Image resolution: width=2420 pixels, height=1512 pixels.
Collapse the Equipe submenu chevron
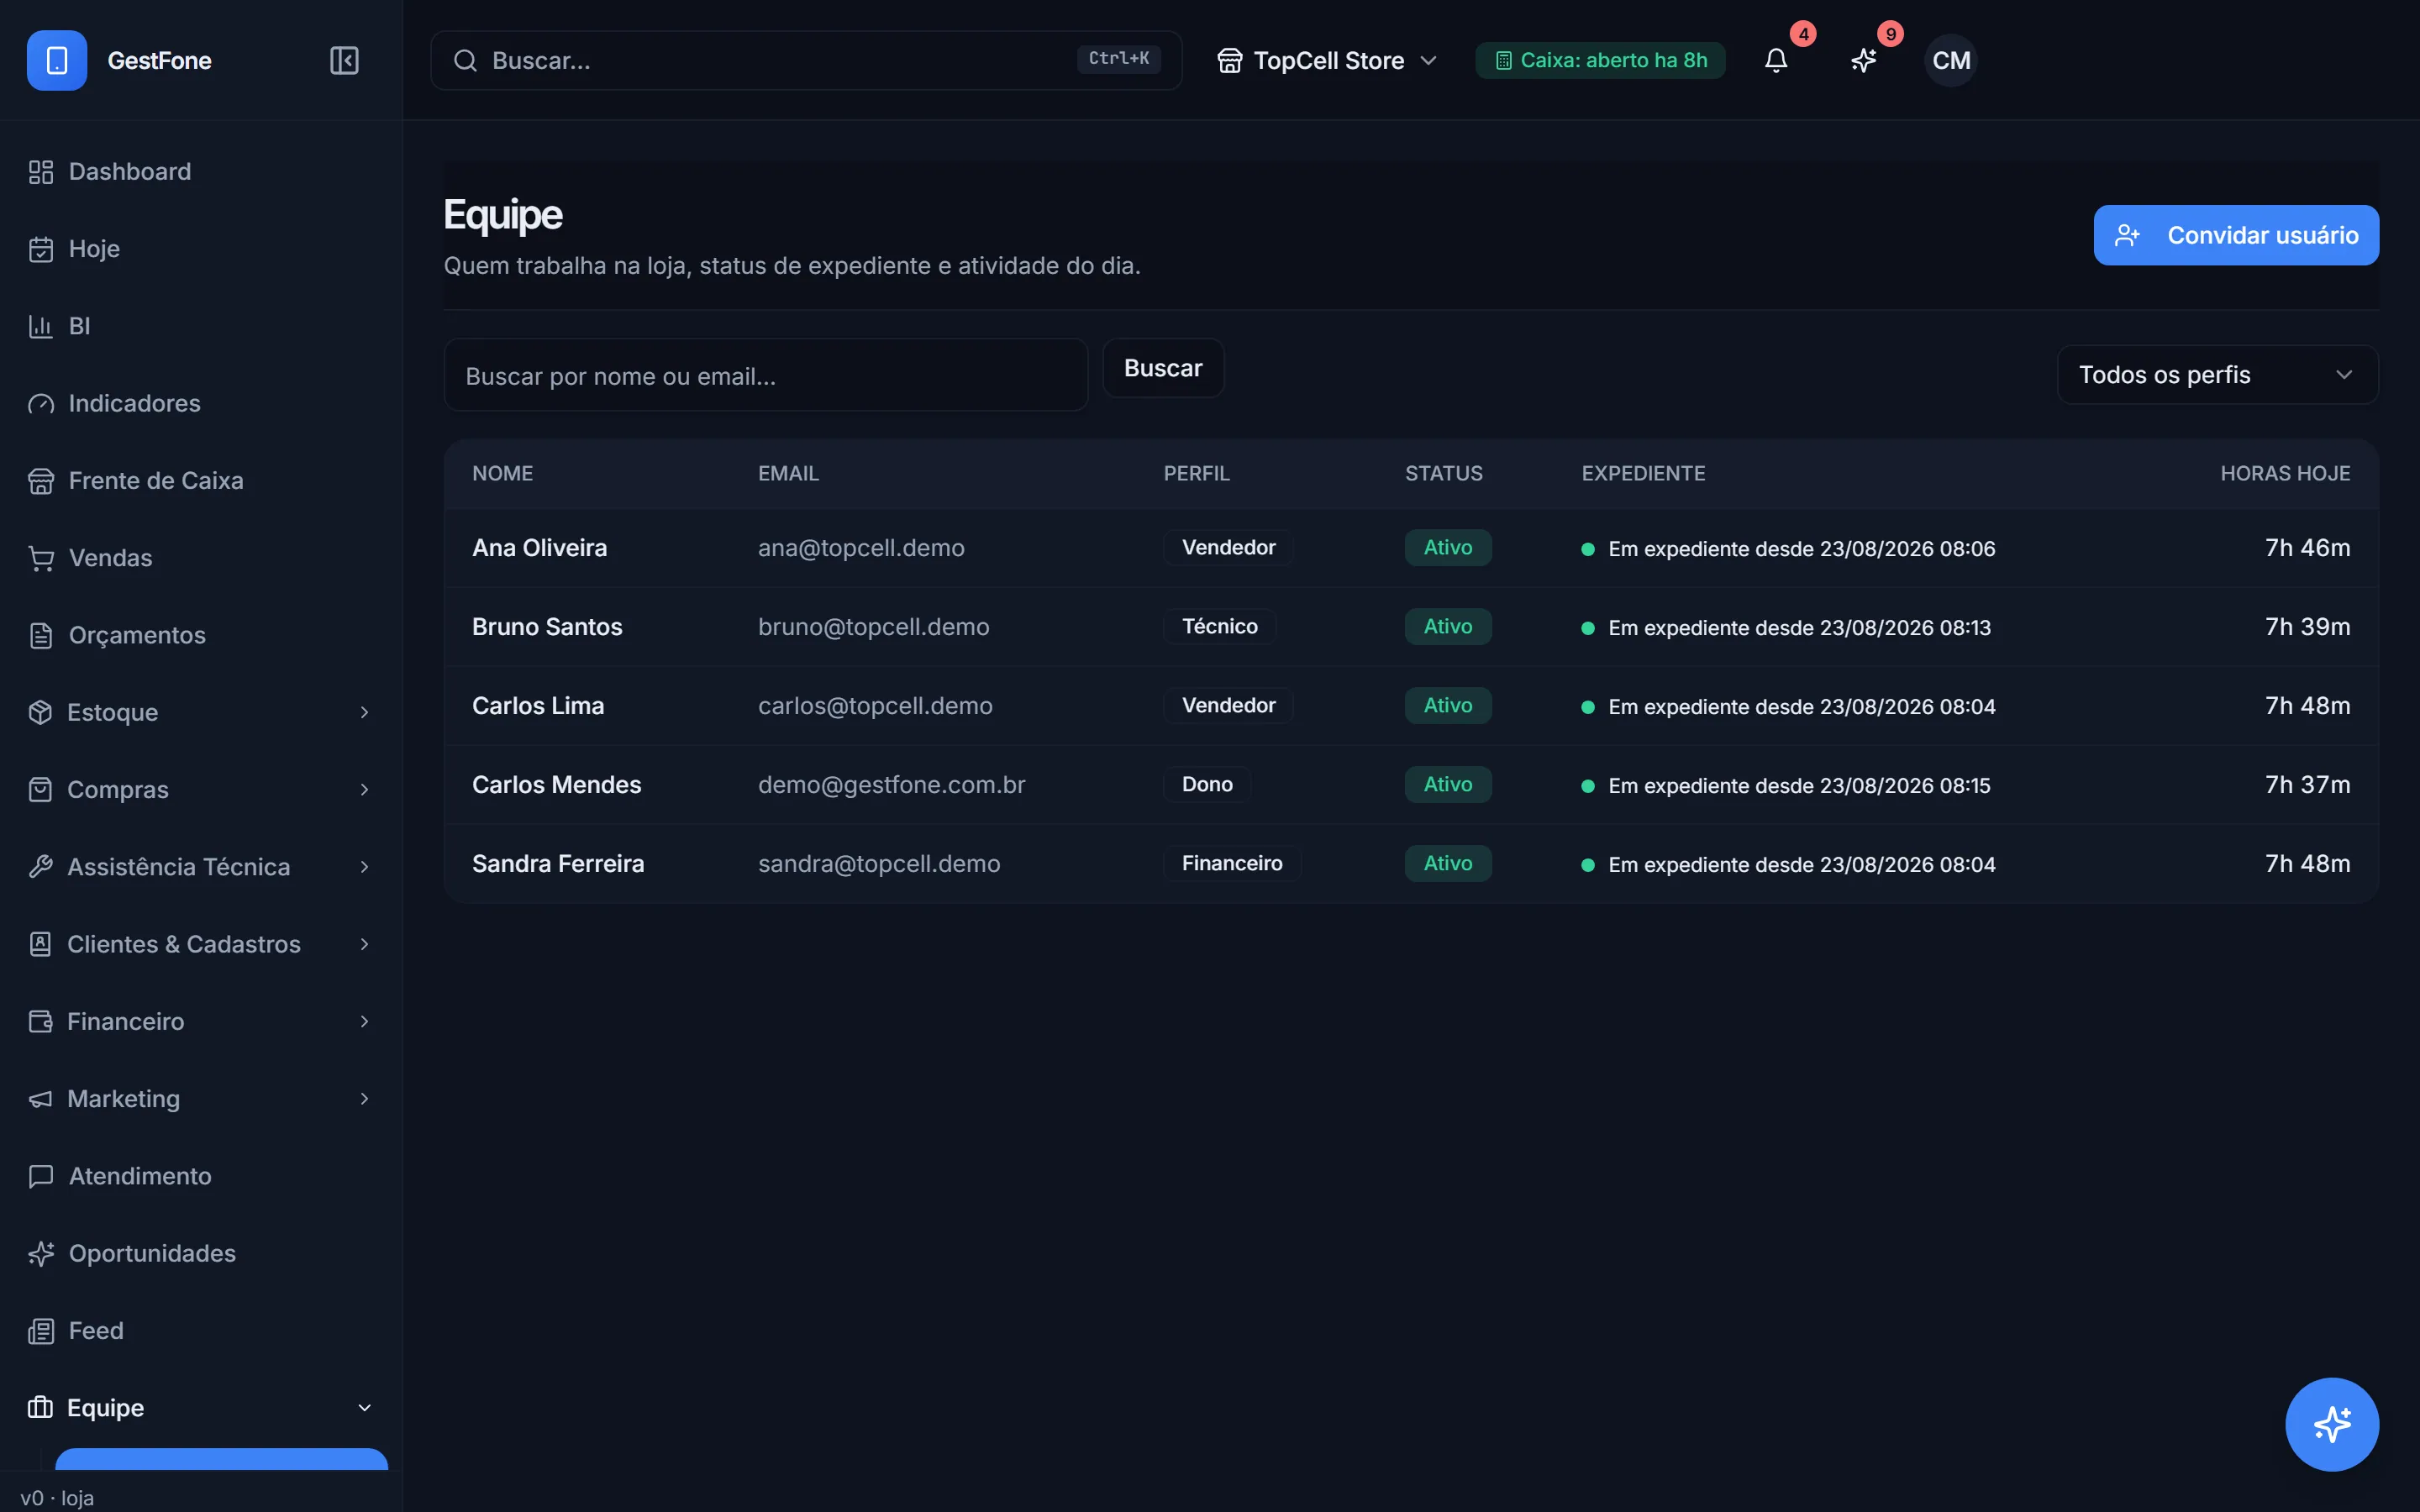click(x=364, y=1408)
